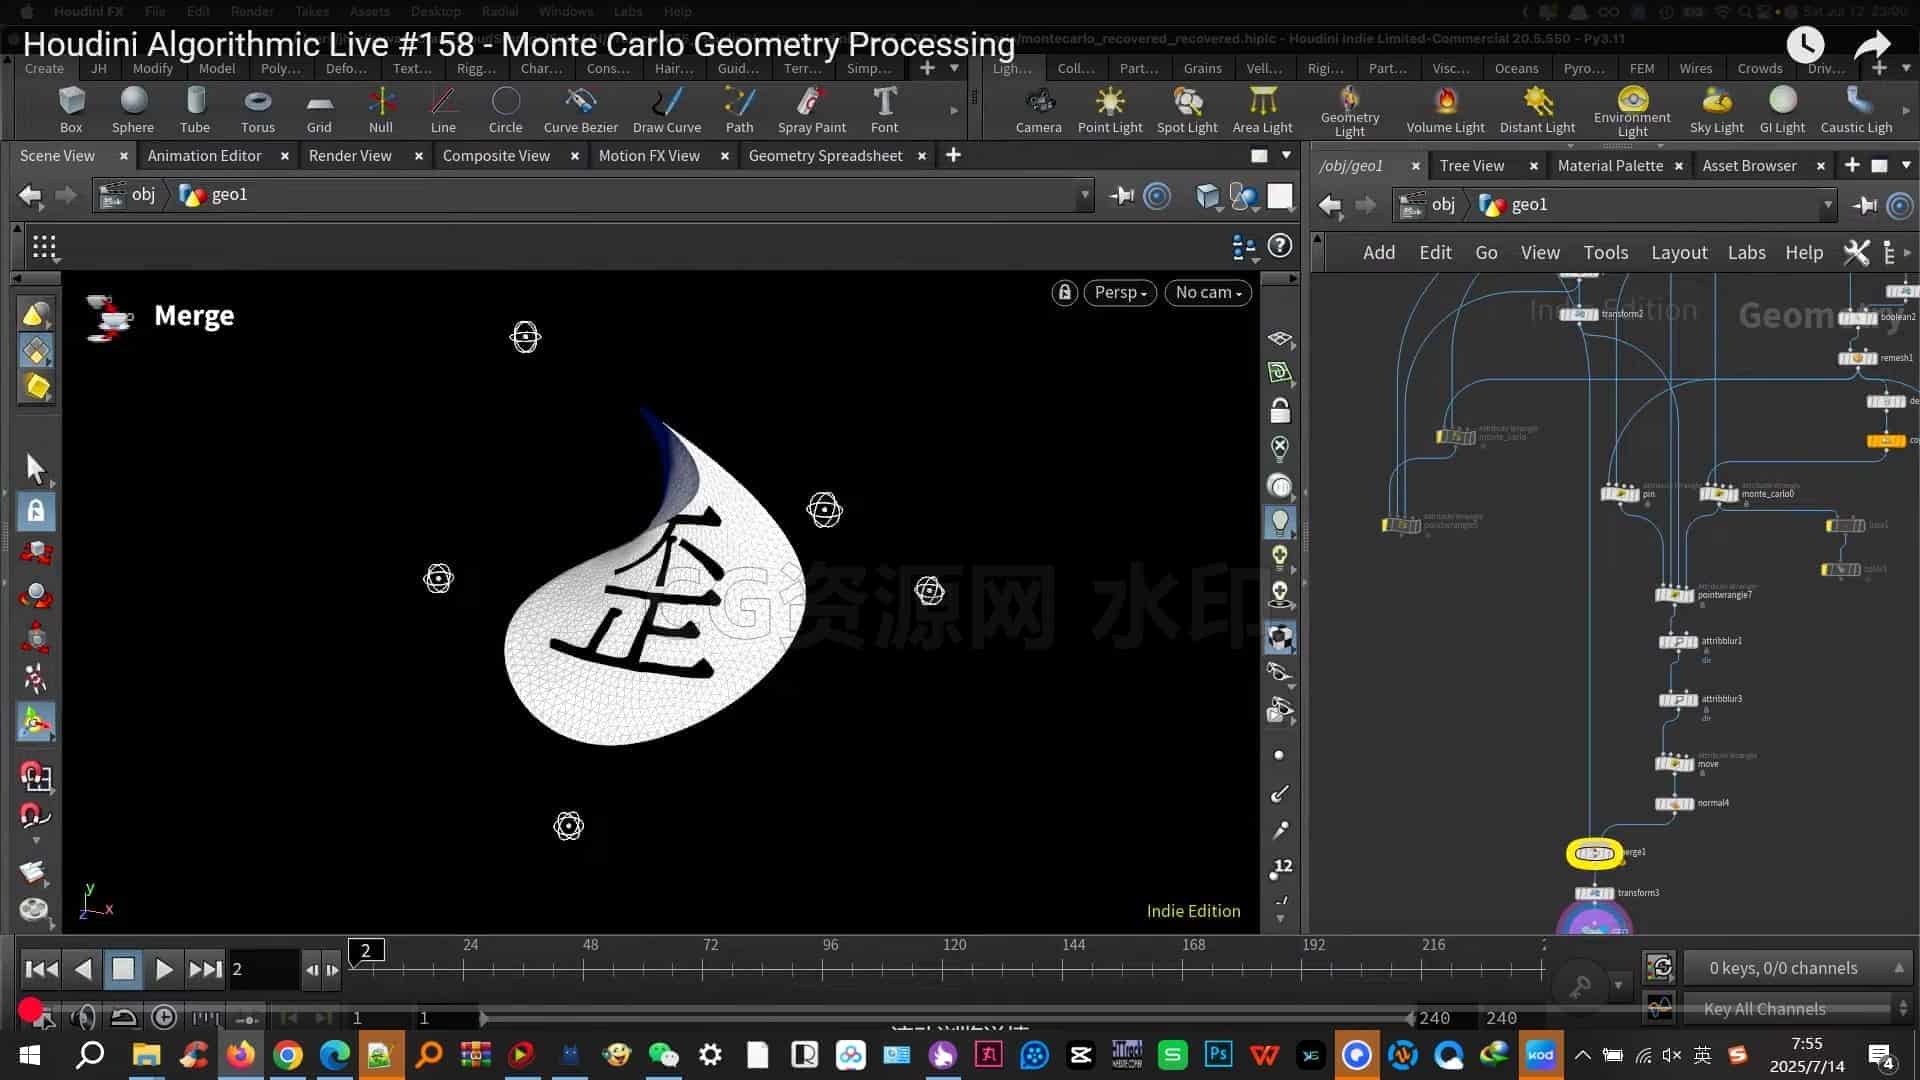1920x1080 pixels.
Task: Toggle pin on Scene View pane
Action: tap(1121, 196)
